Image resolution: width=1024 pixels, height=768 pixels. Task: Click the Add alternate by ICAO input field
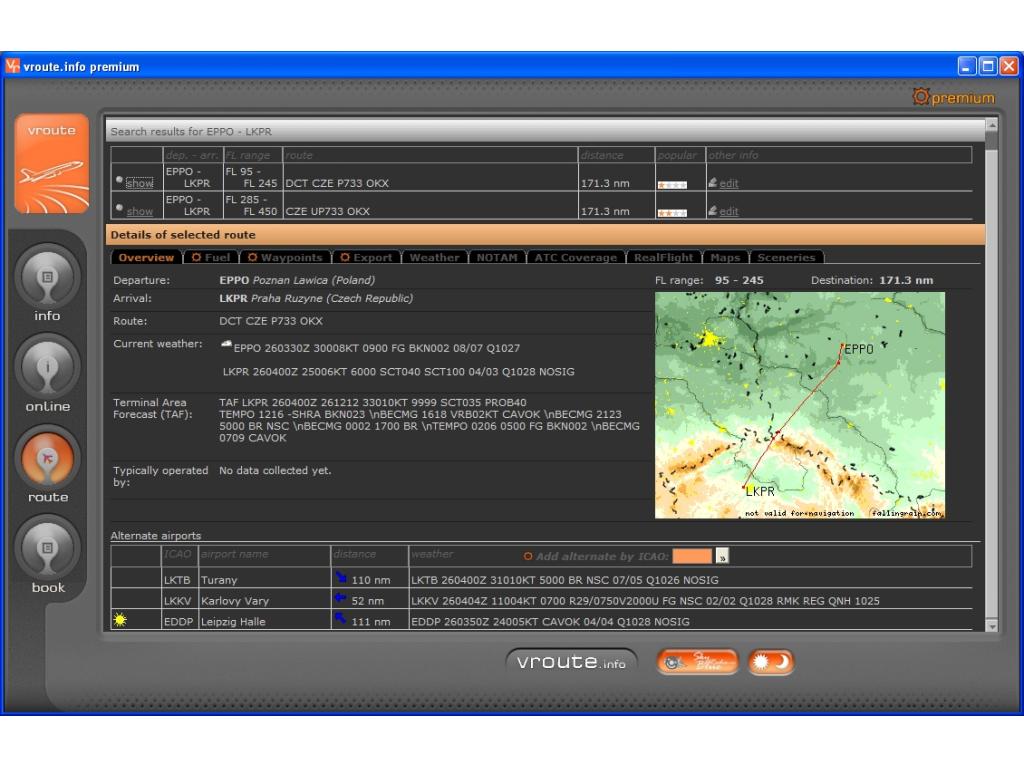click(x=692, y=556)
